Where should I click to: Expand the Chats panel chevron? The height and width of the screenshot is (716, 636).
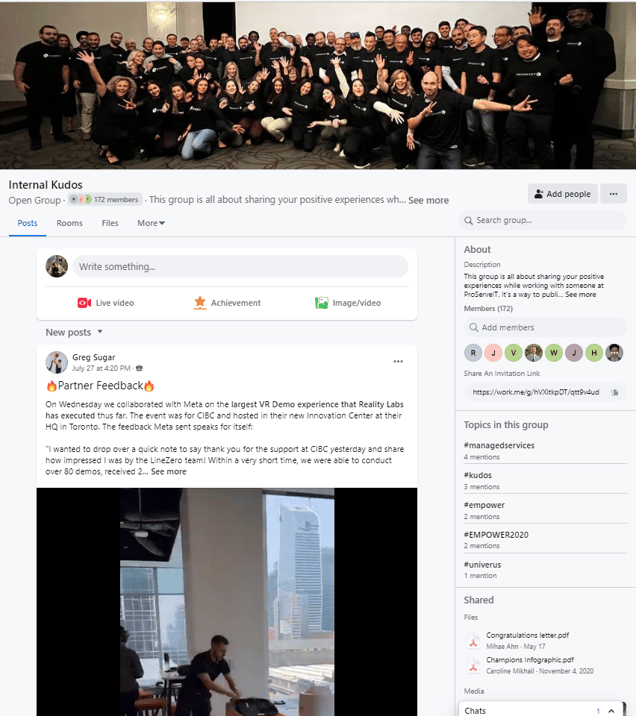(x=611, y=711)
